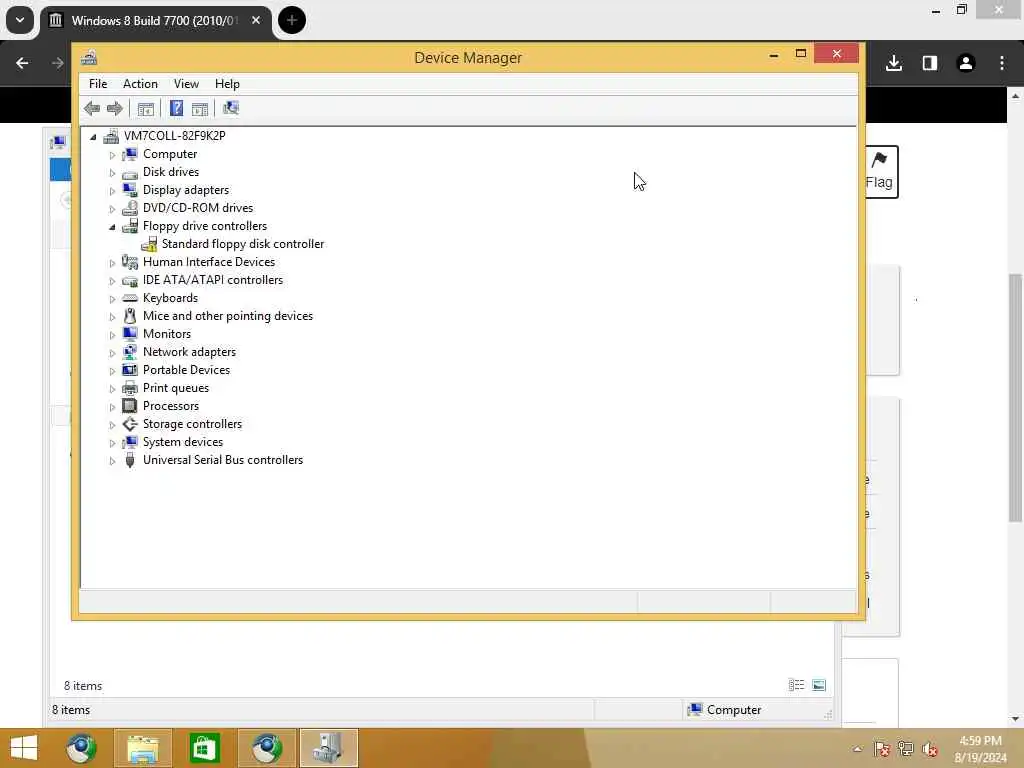Click the Device Manager title bar icon

point(89,57)
